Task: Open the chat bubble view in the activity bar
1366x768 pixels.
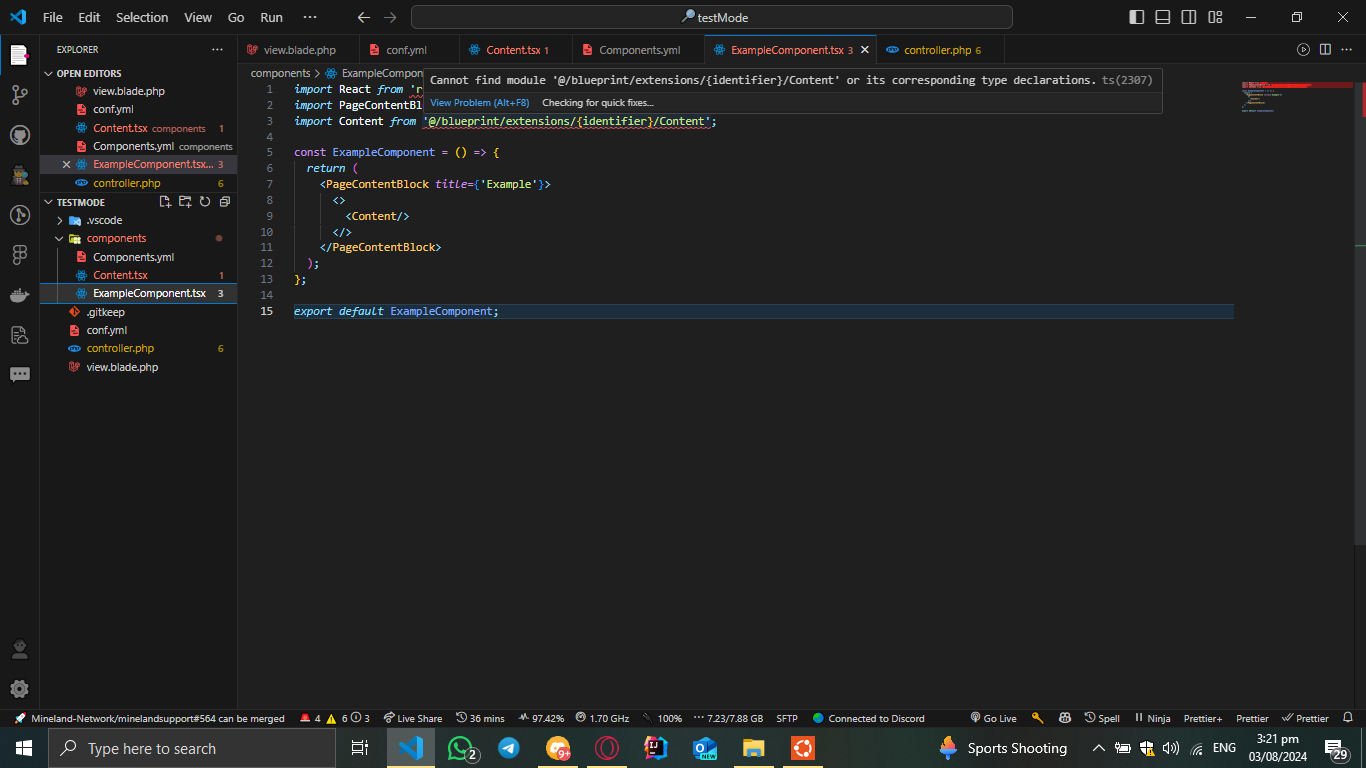Action: 19,375
